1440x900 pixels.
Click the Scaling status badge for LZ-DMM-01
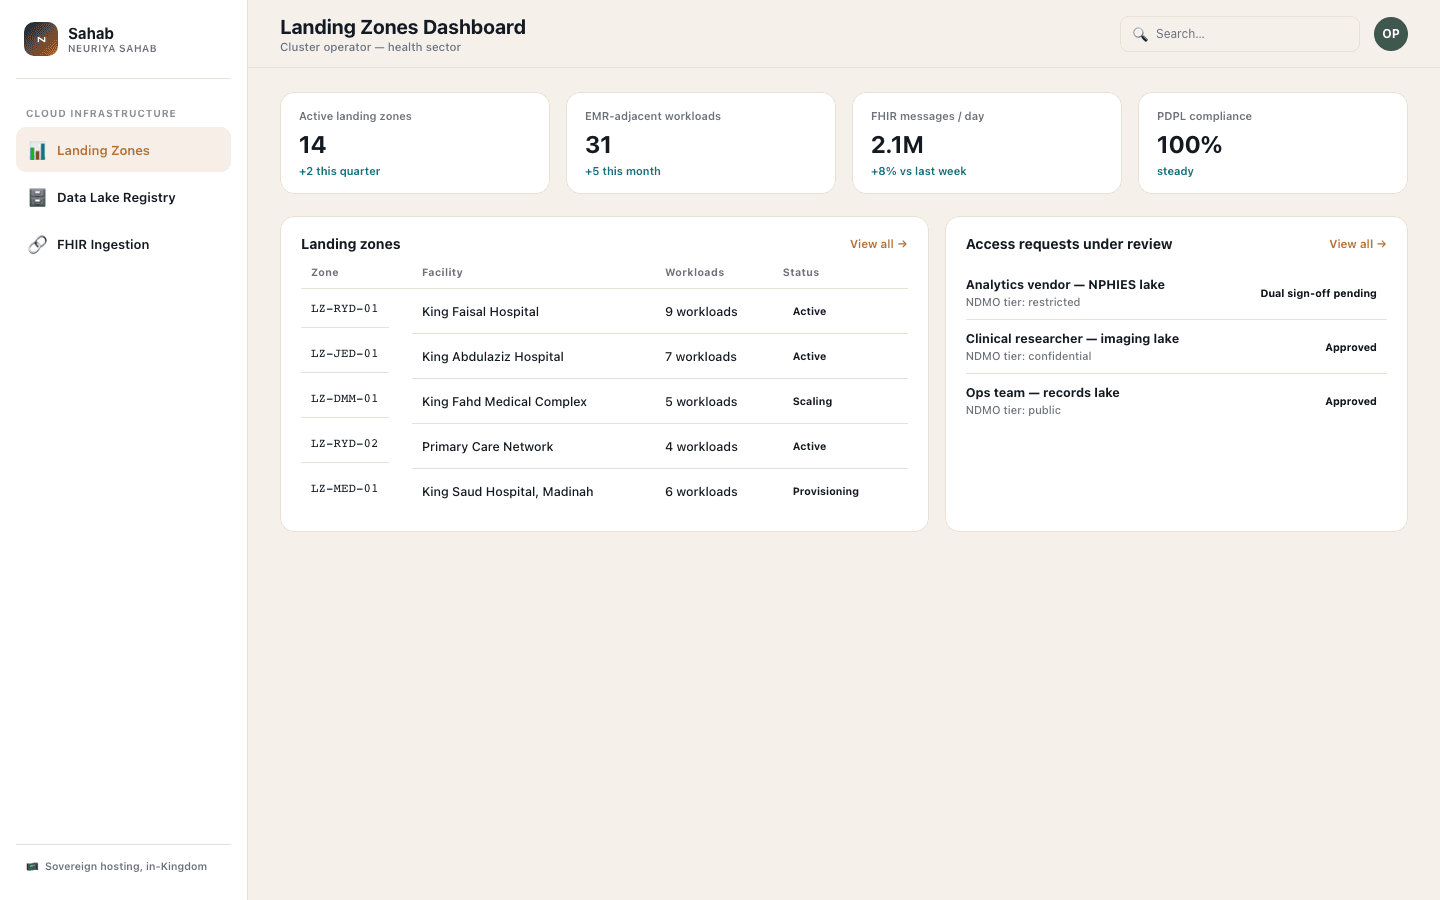point(812,401)
